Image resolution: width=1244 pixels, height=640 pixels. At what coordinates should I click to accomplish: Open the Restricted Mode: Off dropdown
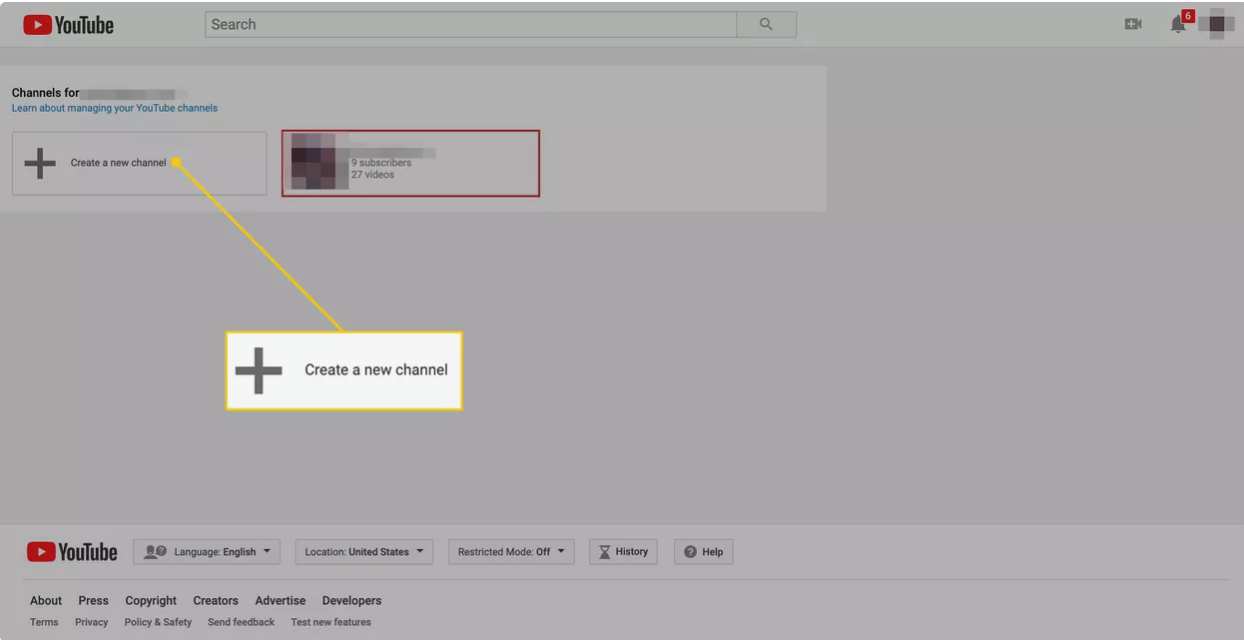pyautogui.click(x=511, y=552)
